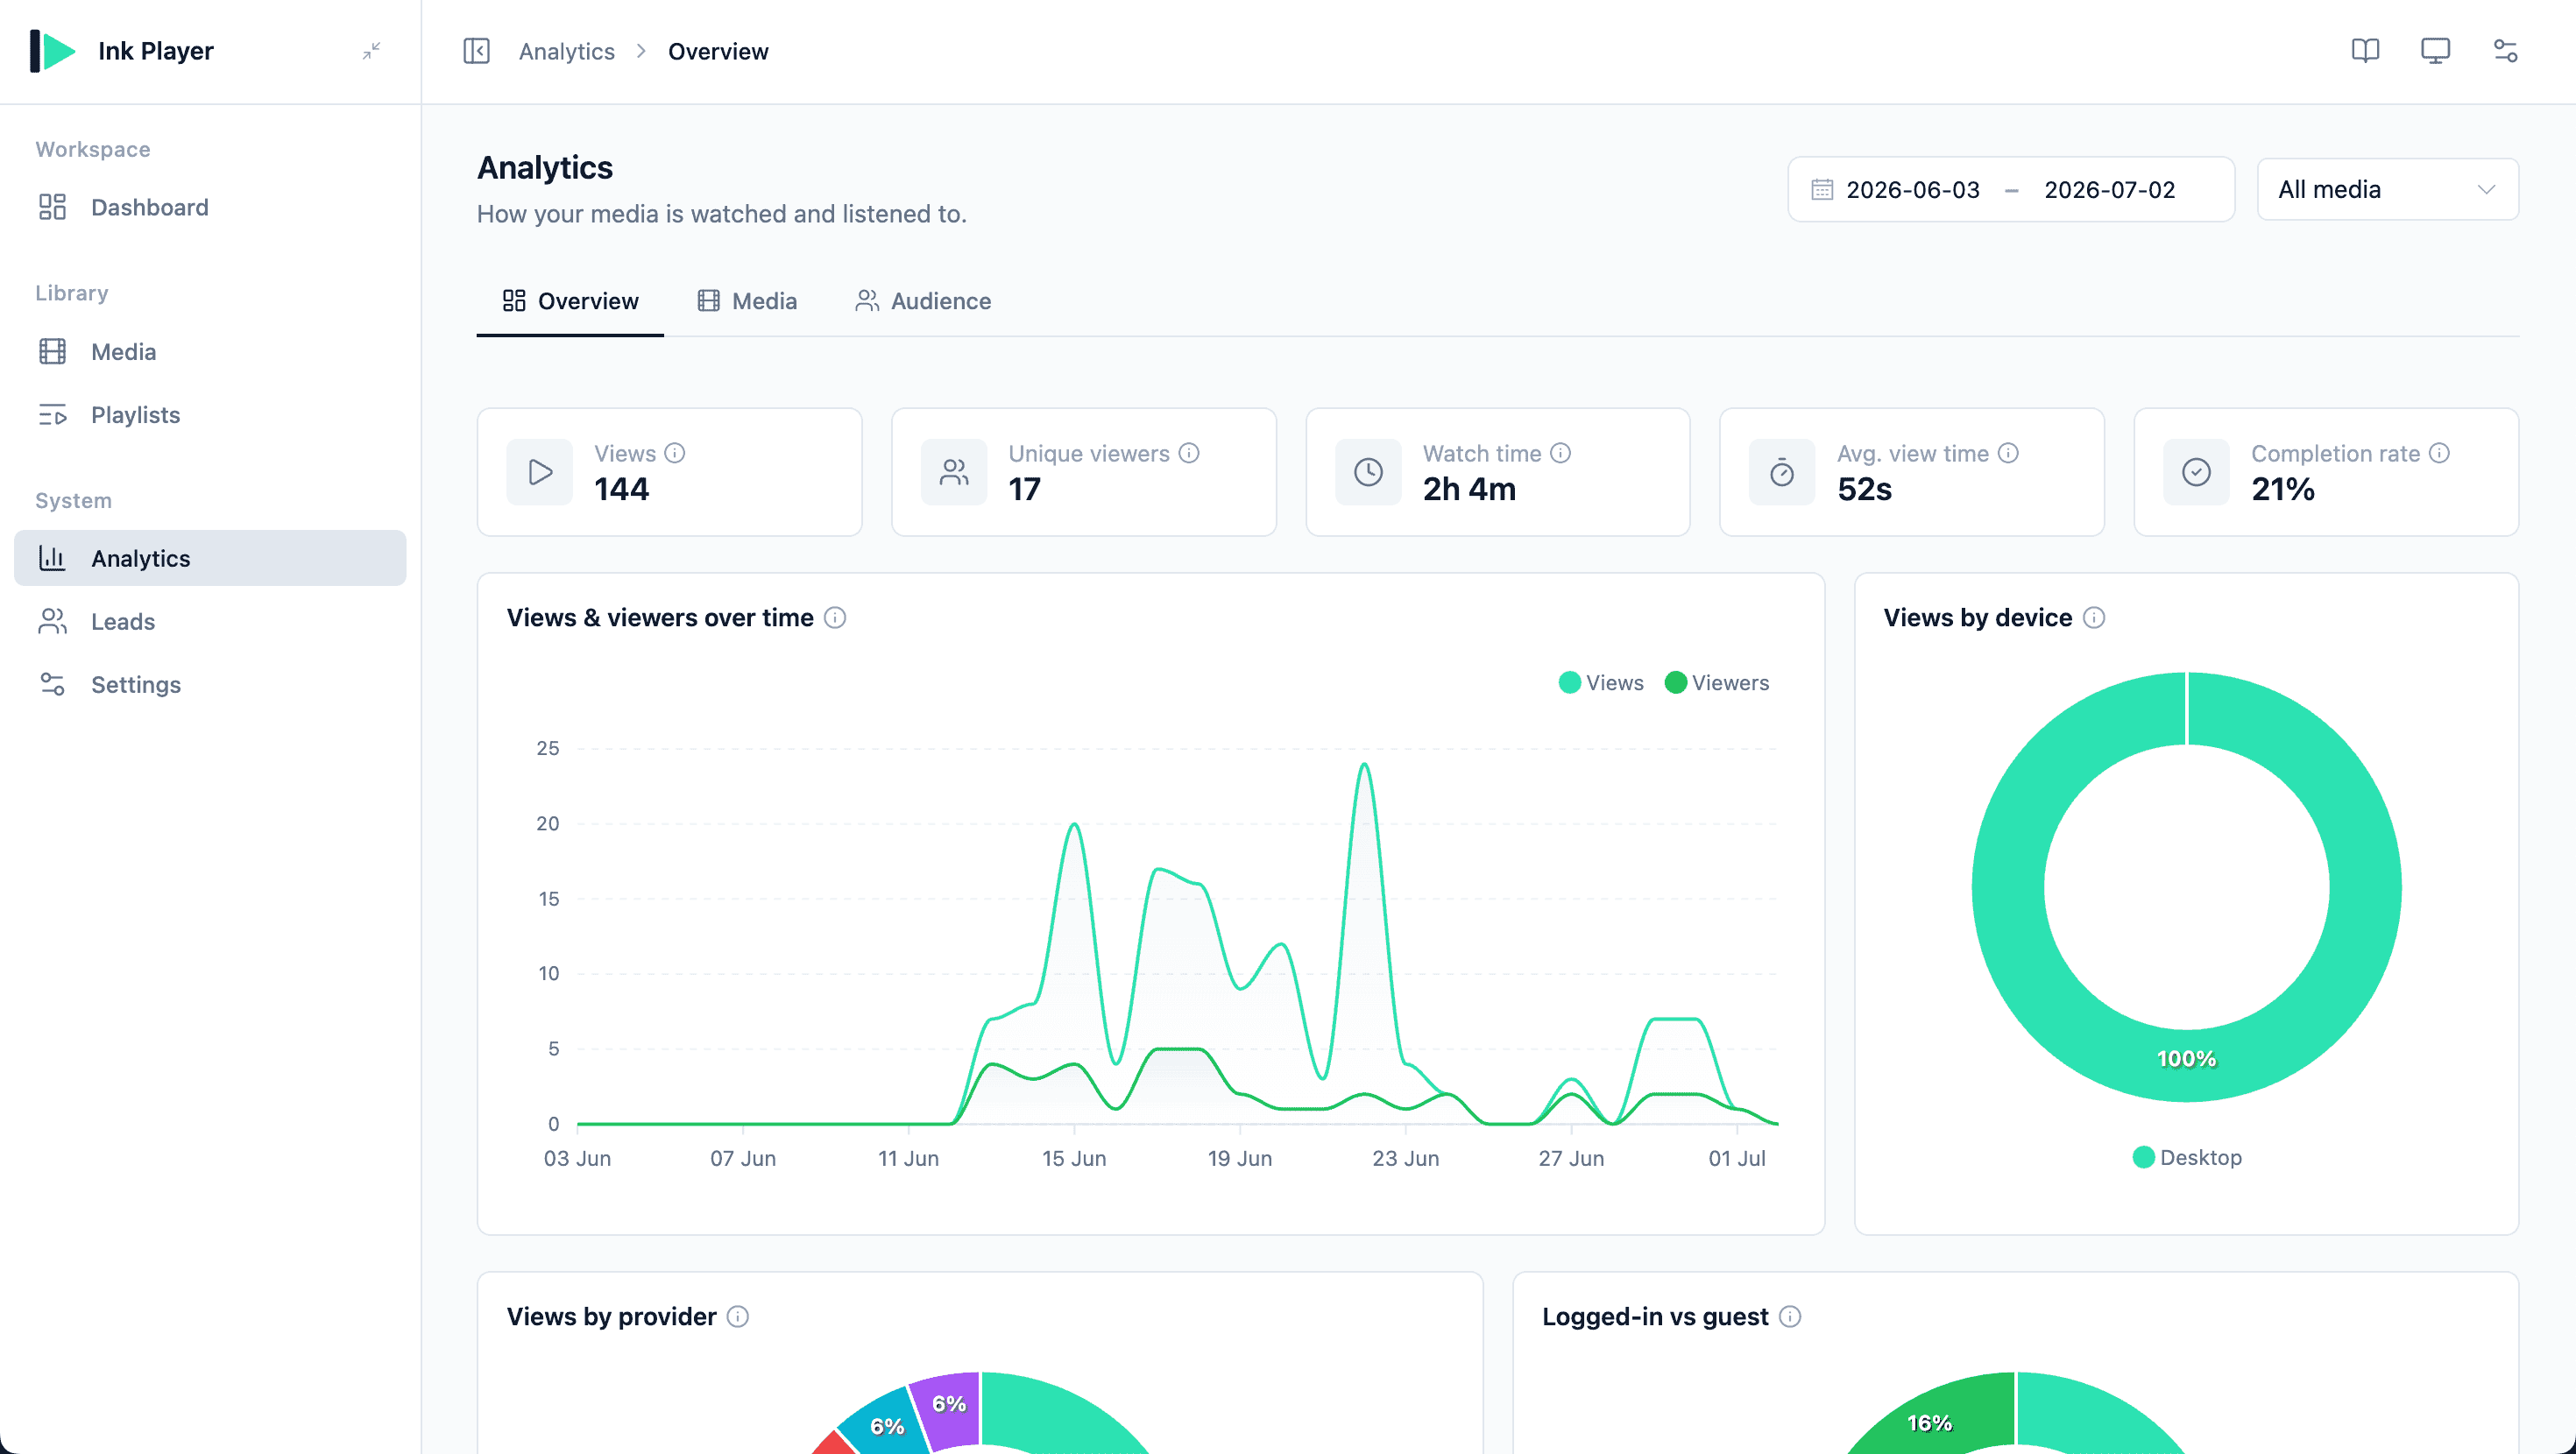This screenshot has width=2576, height=1454.
Task: Click the Unique viewers info icon
Action: pyautogui.click(x=1189, y=453)
